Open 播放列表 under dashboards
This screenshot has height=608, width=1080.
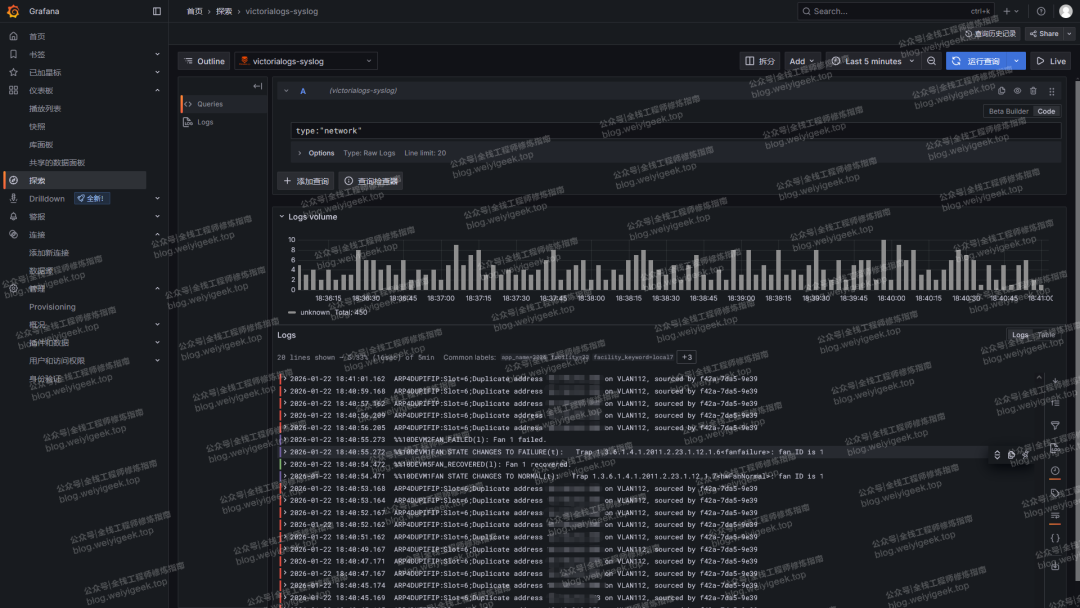coord(45,109)
